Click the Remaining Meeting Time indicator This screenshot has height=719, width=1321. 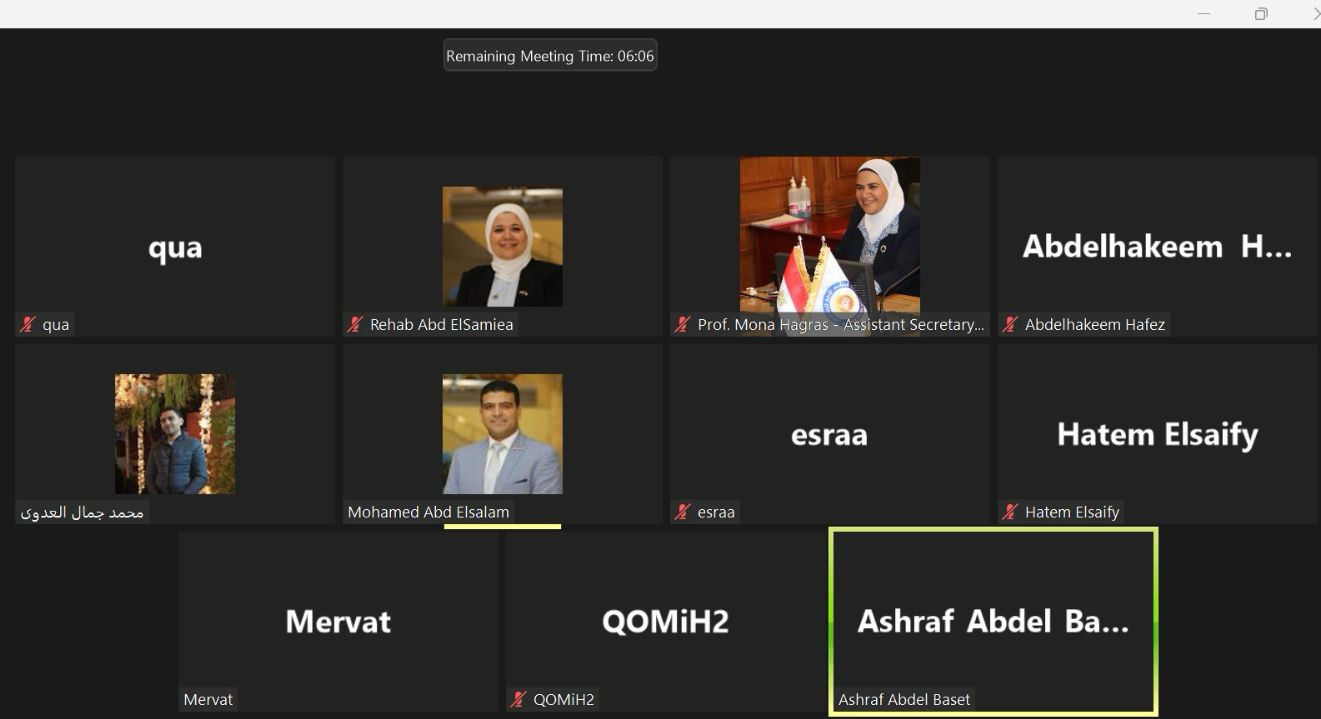pyautogui.click(x=550, y=56)
